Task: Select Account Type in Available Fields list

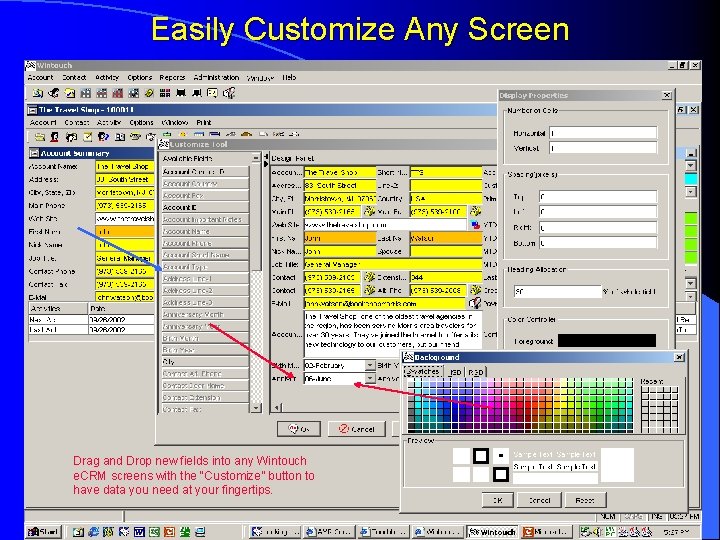Action: 205,267
